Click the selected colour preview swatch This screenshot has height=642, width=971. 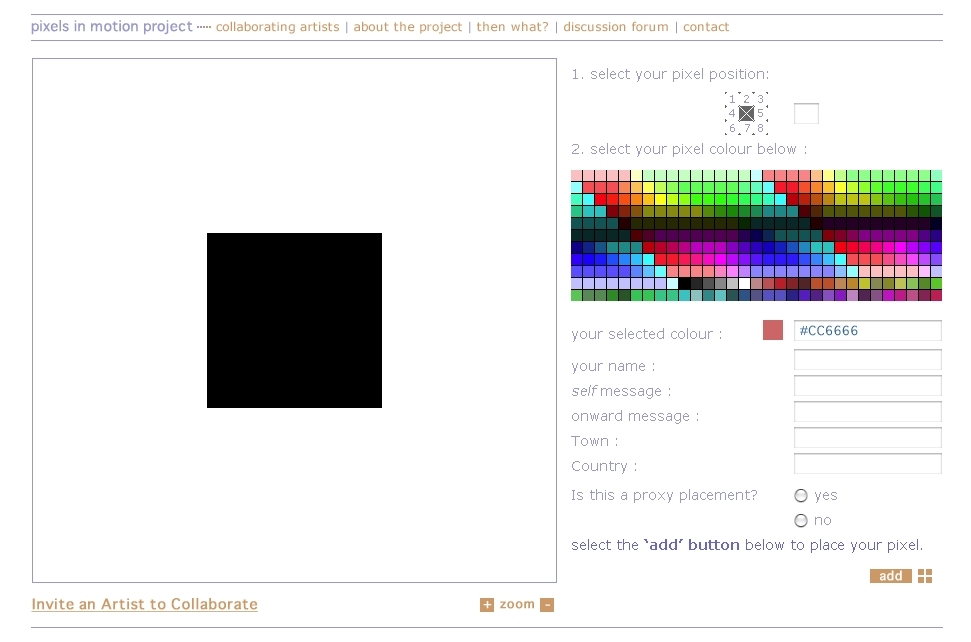click(773, 330)
